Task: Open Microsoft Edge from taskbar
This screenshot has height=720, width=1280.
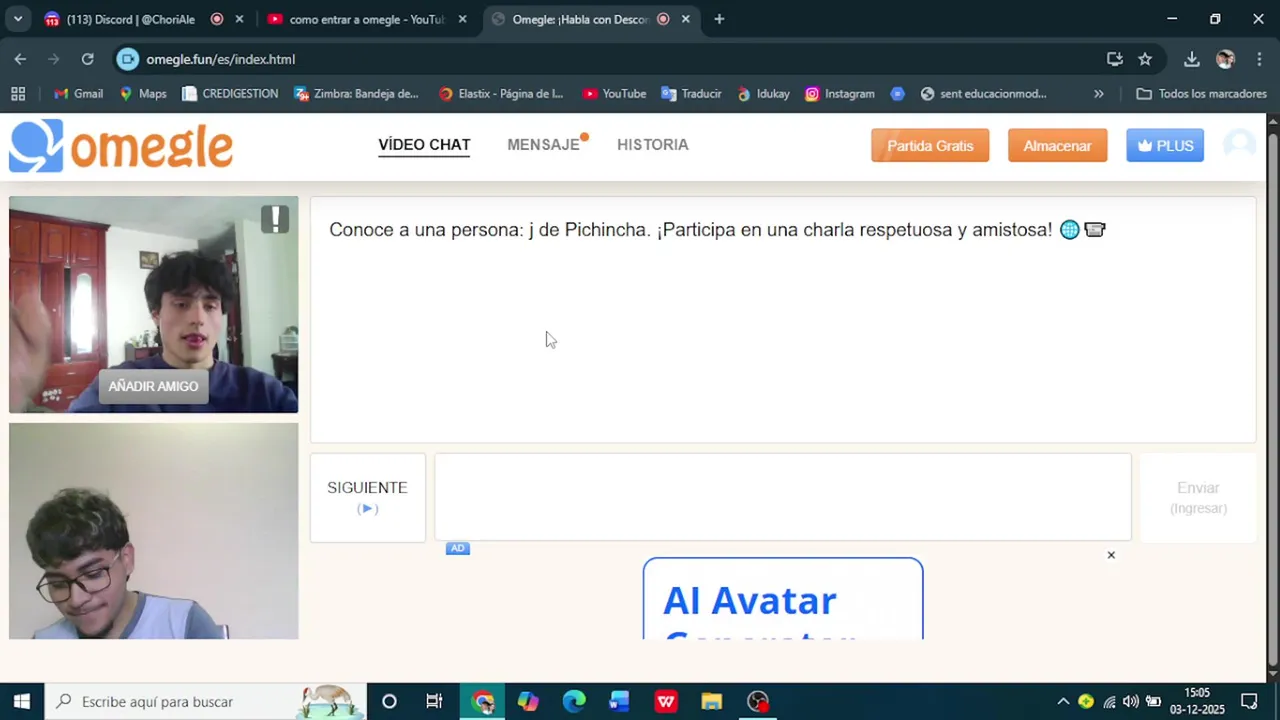Action: point(574,701)
